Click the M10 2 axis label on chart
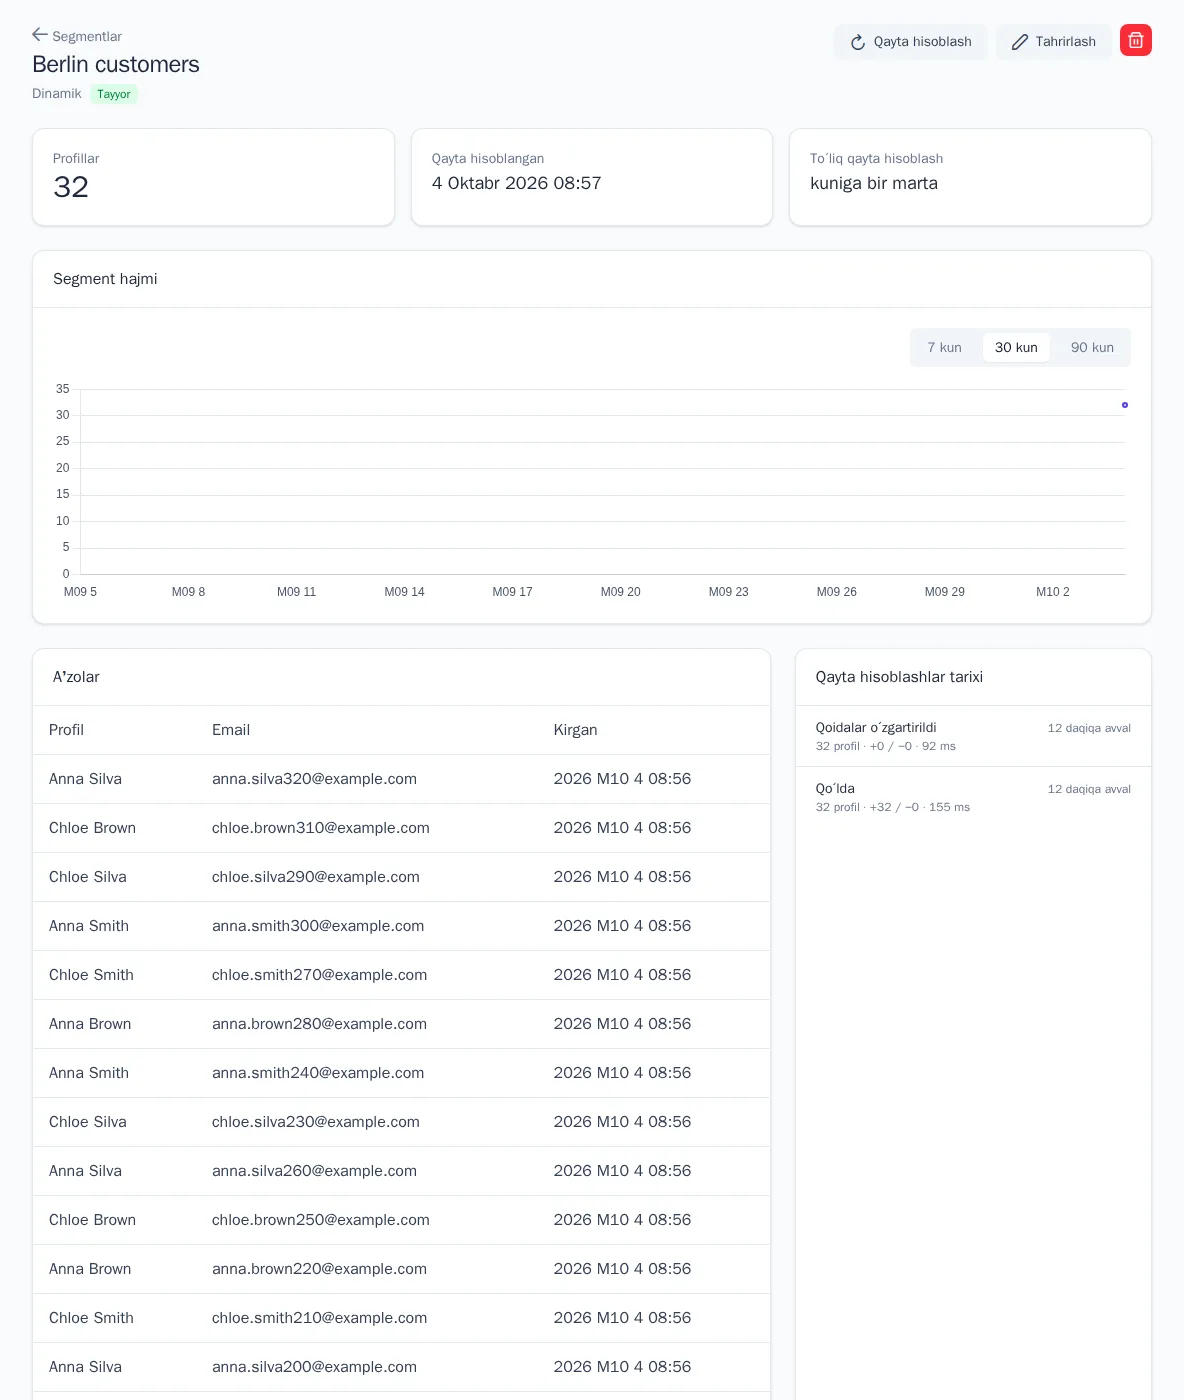 click(1053, 592)
